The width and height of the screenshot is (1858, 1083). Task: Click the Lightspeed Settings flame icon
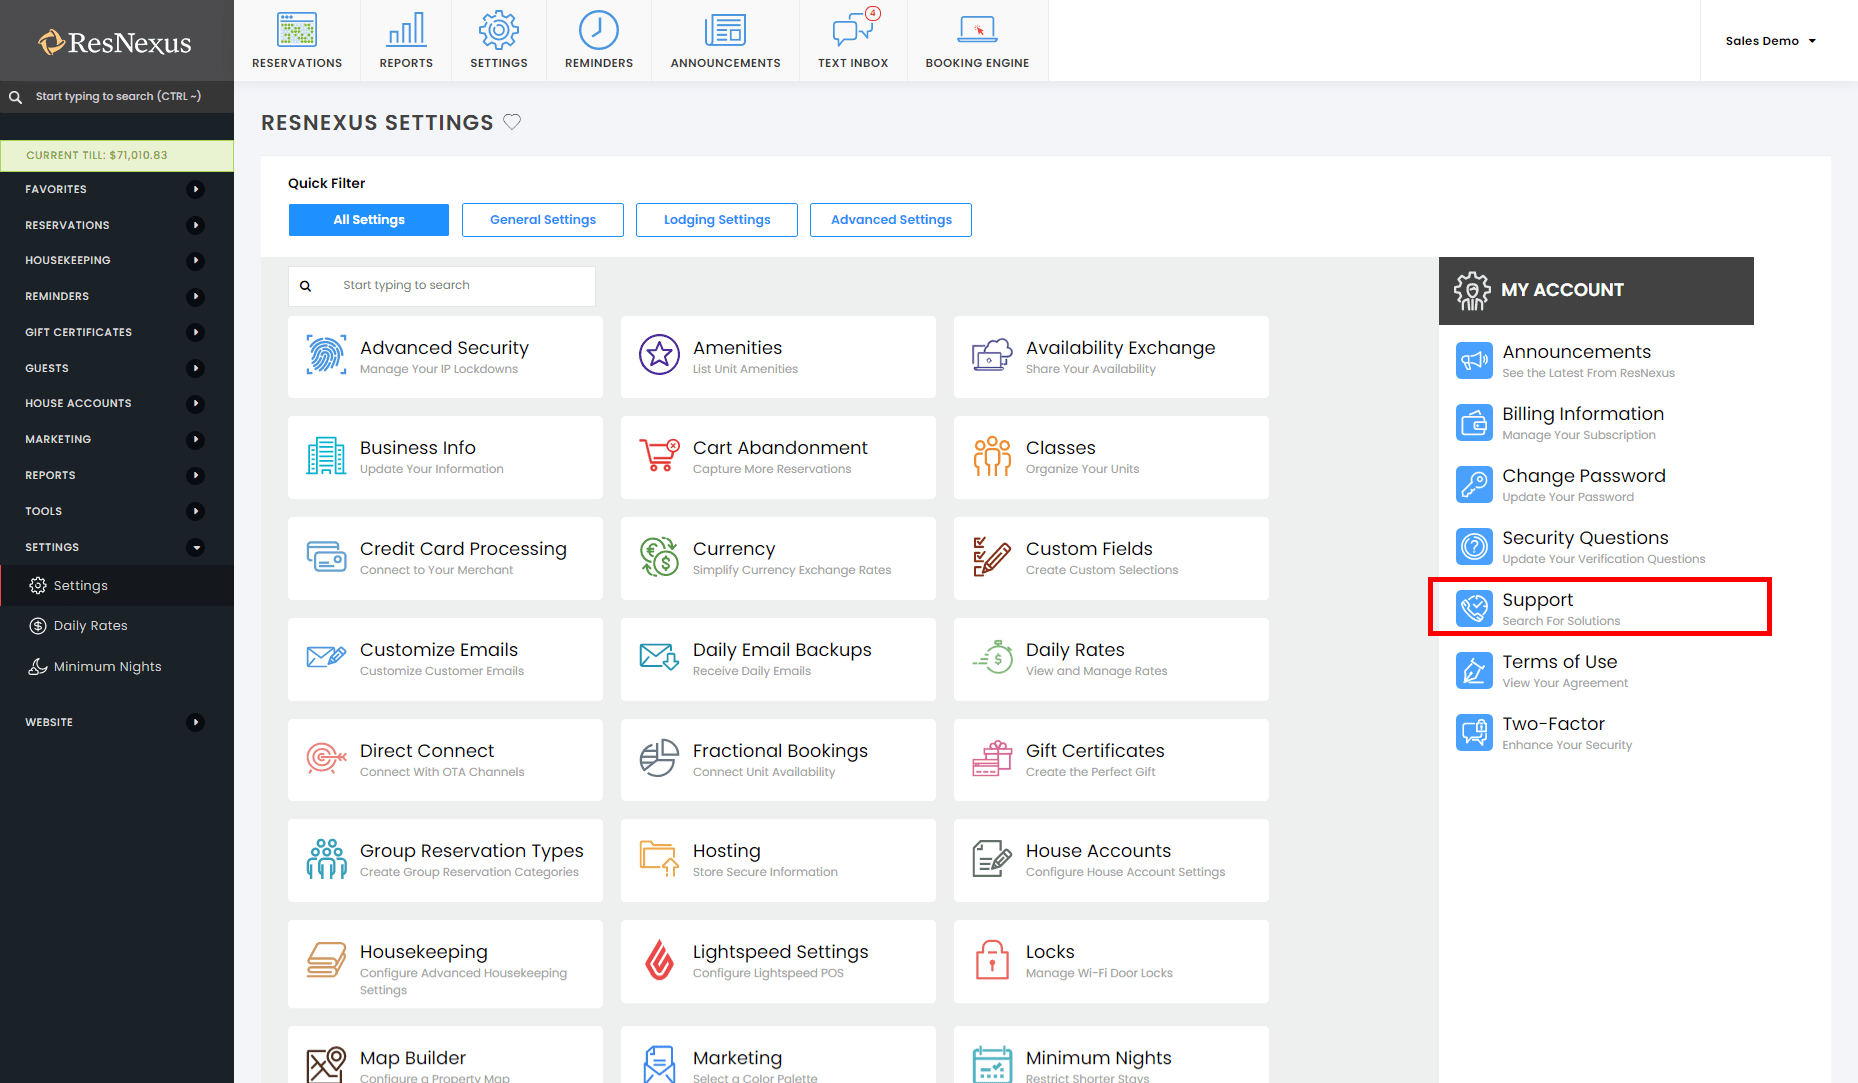click(659, 960)
